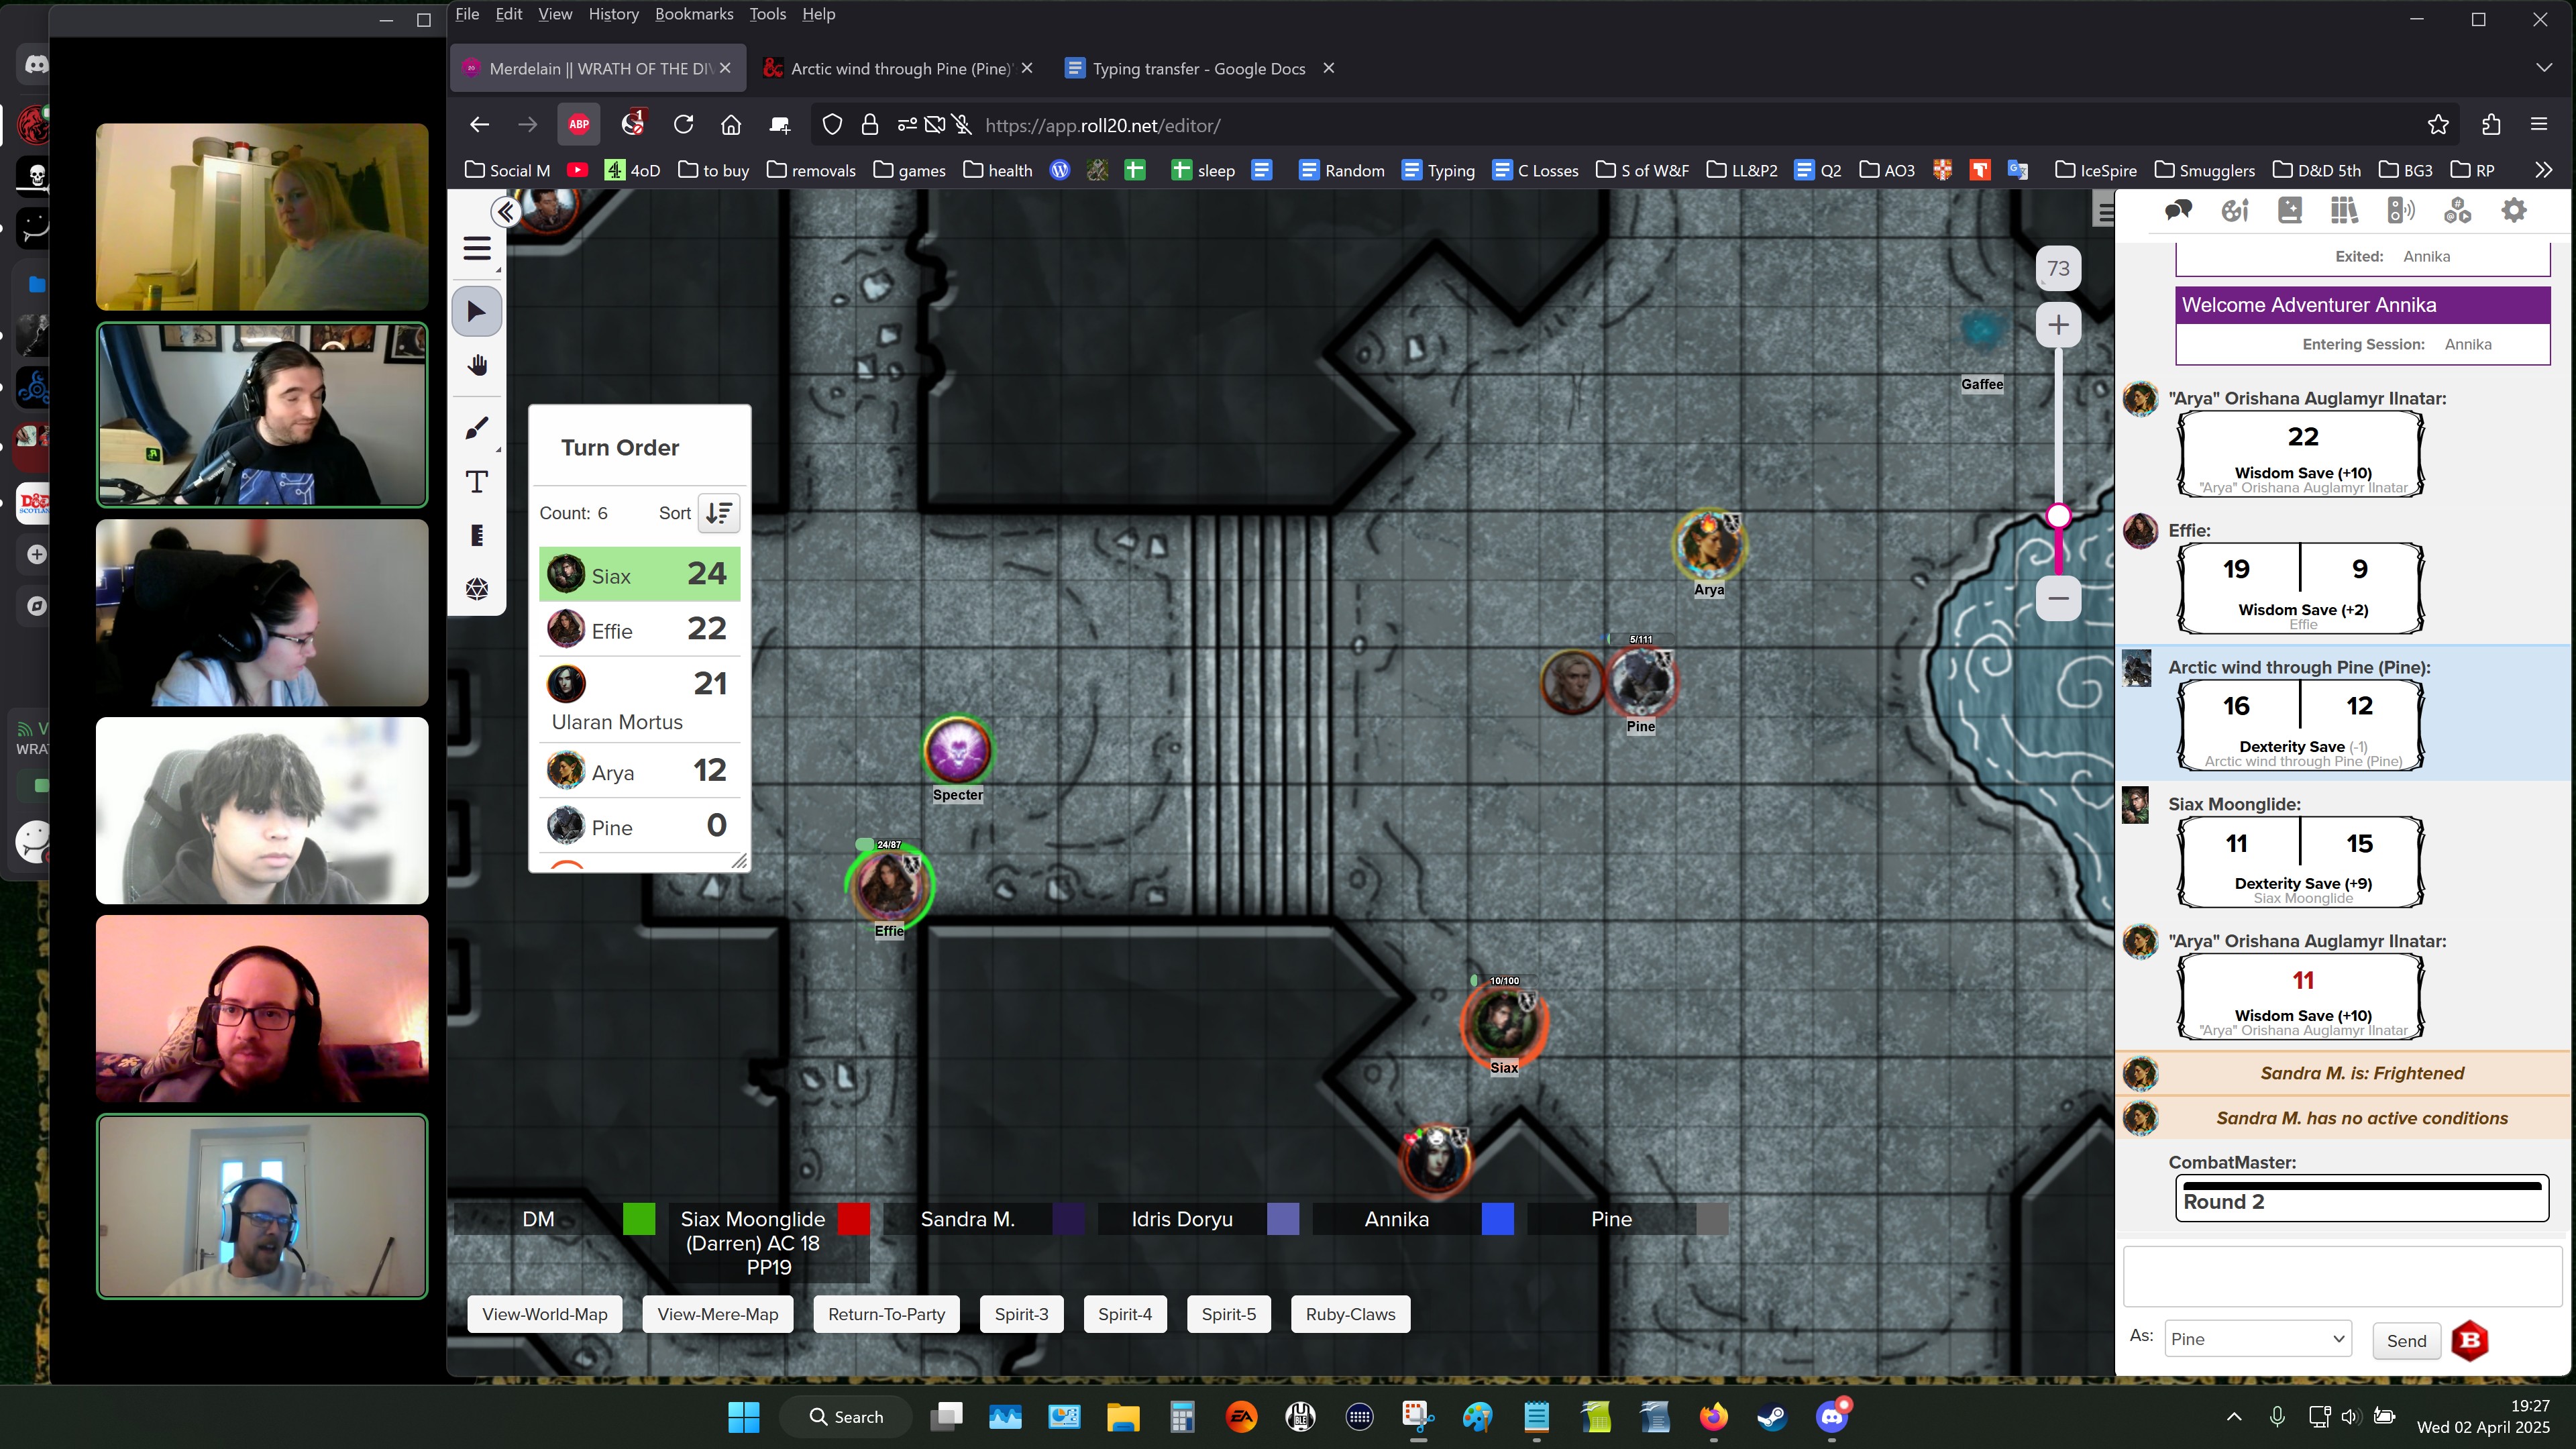
Task: Open the 'As: Pine' speaker dropdown
Action: [x=2257, y=1339]
